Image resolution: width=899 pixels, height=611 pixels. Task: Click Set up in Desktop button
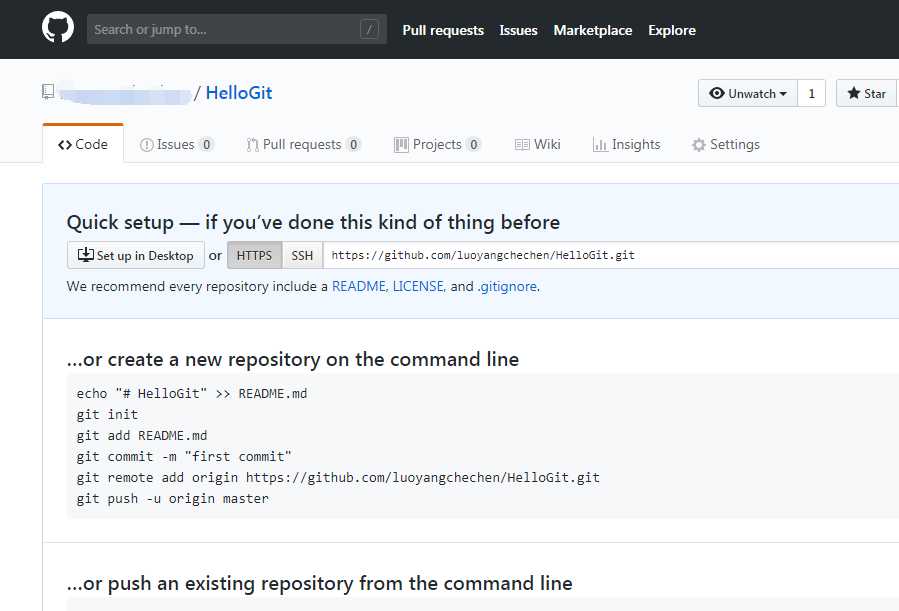pos(136,255)
